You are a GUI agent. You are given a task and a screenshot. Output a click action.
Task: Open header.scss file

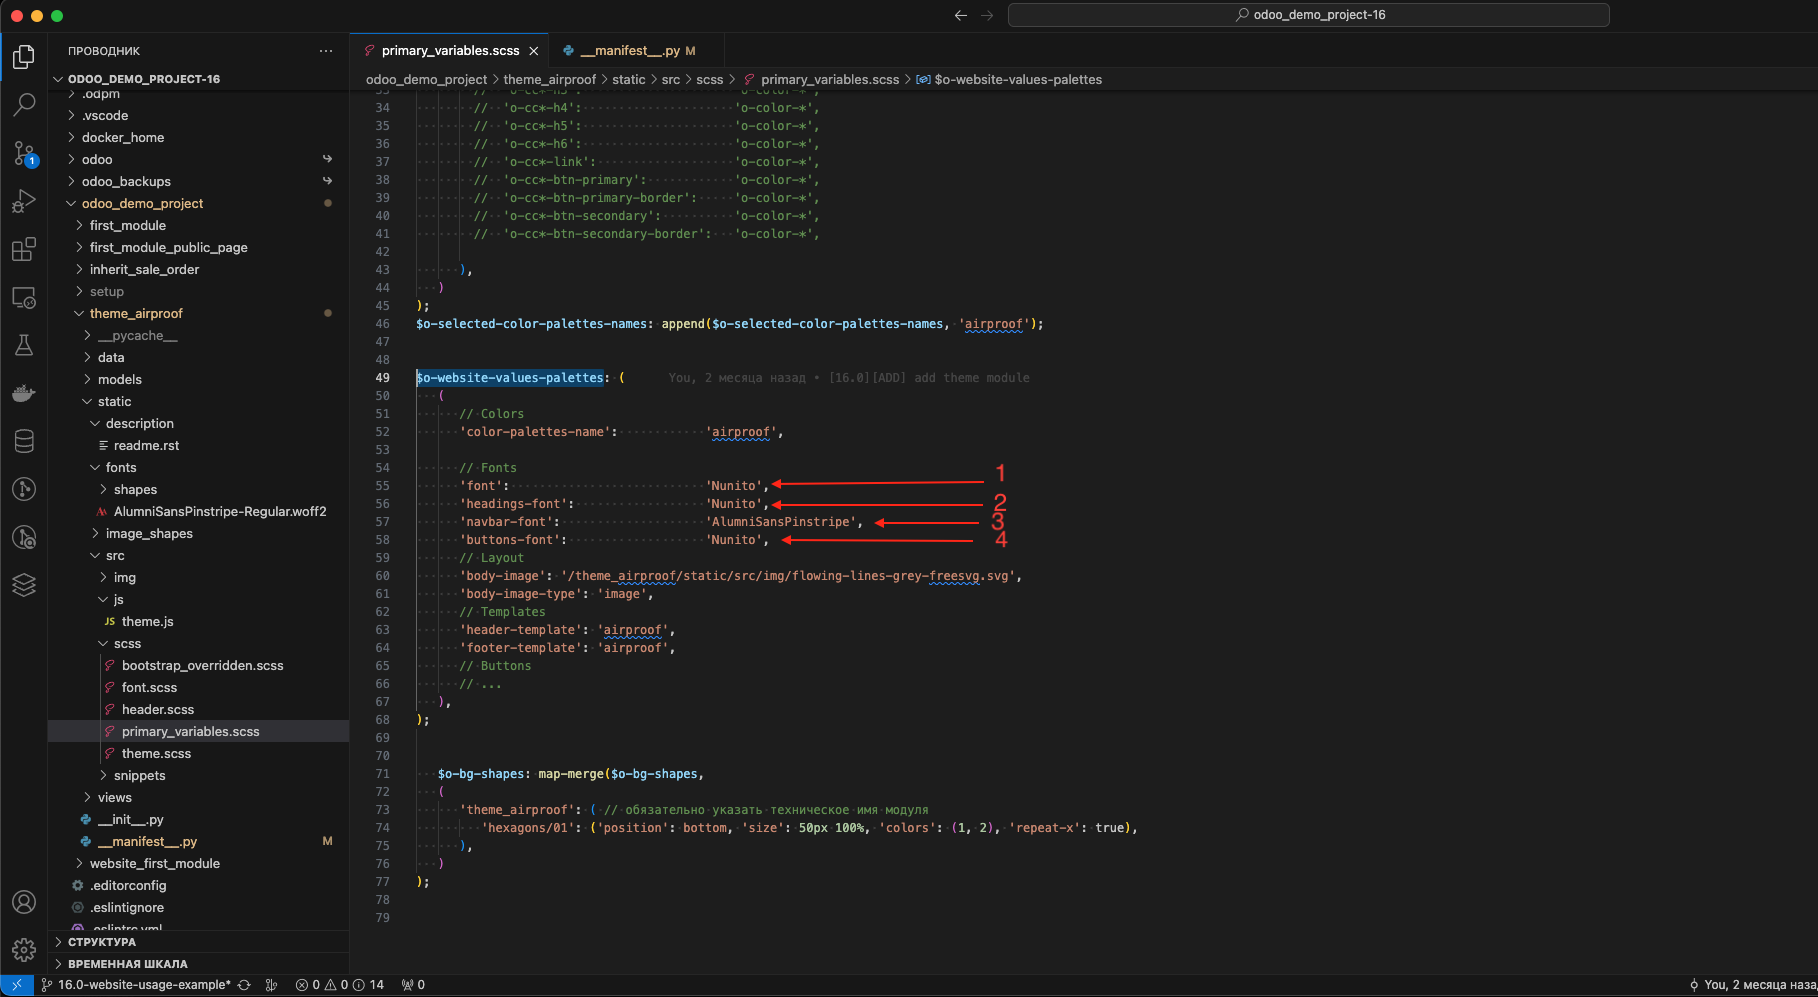point(198,710)
